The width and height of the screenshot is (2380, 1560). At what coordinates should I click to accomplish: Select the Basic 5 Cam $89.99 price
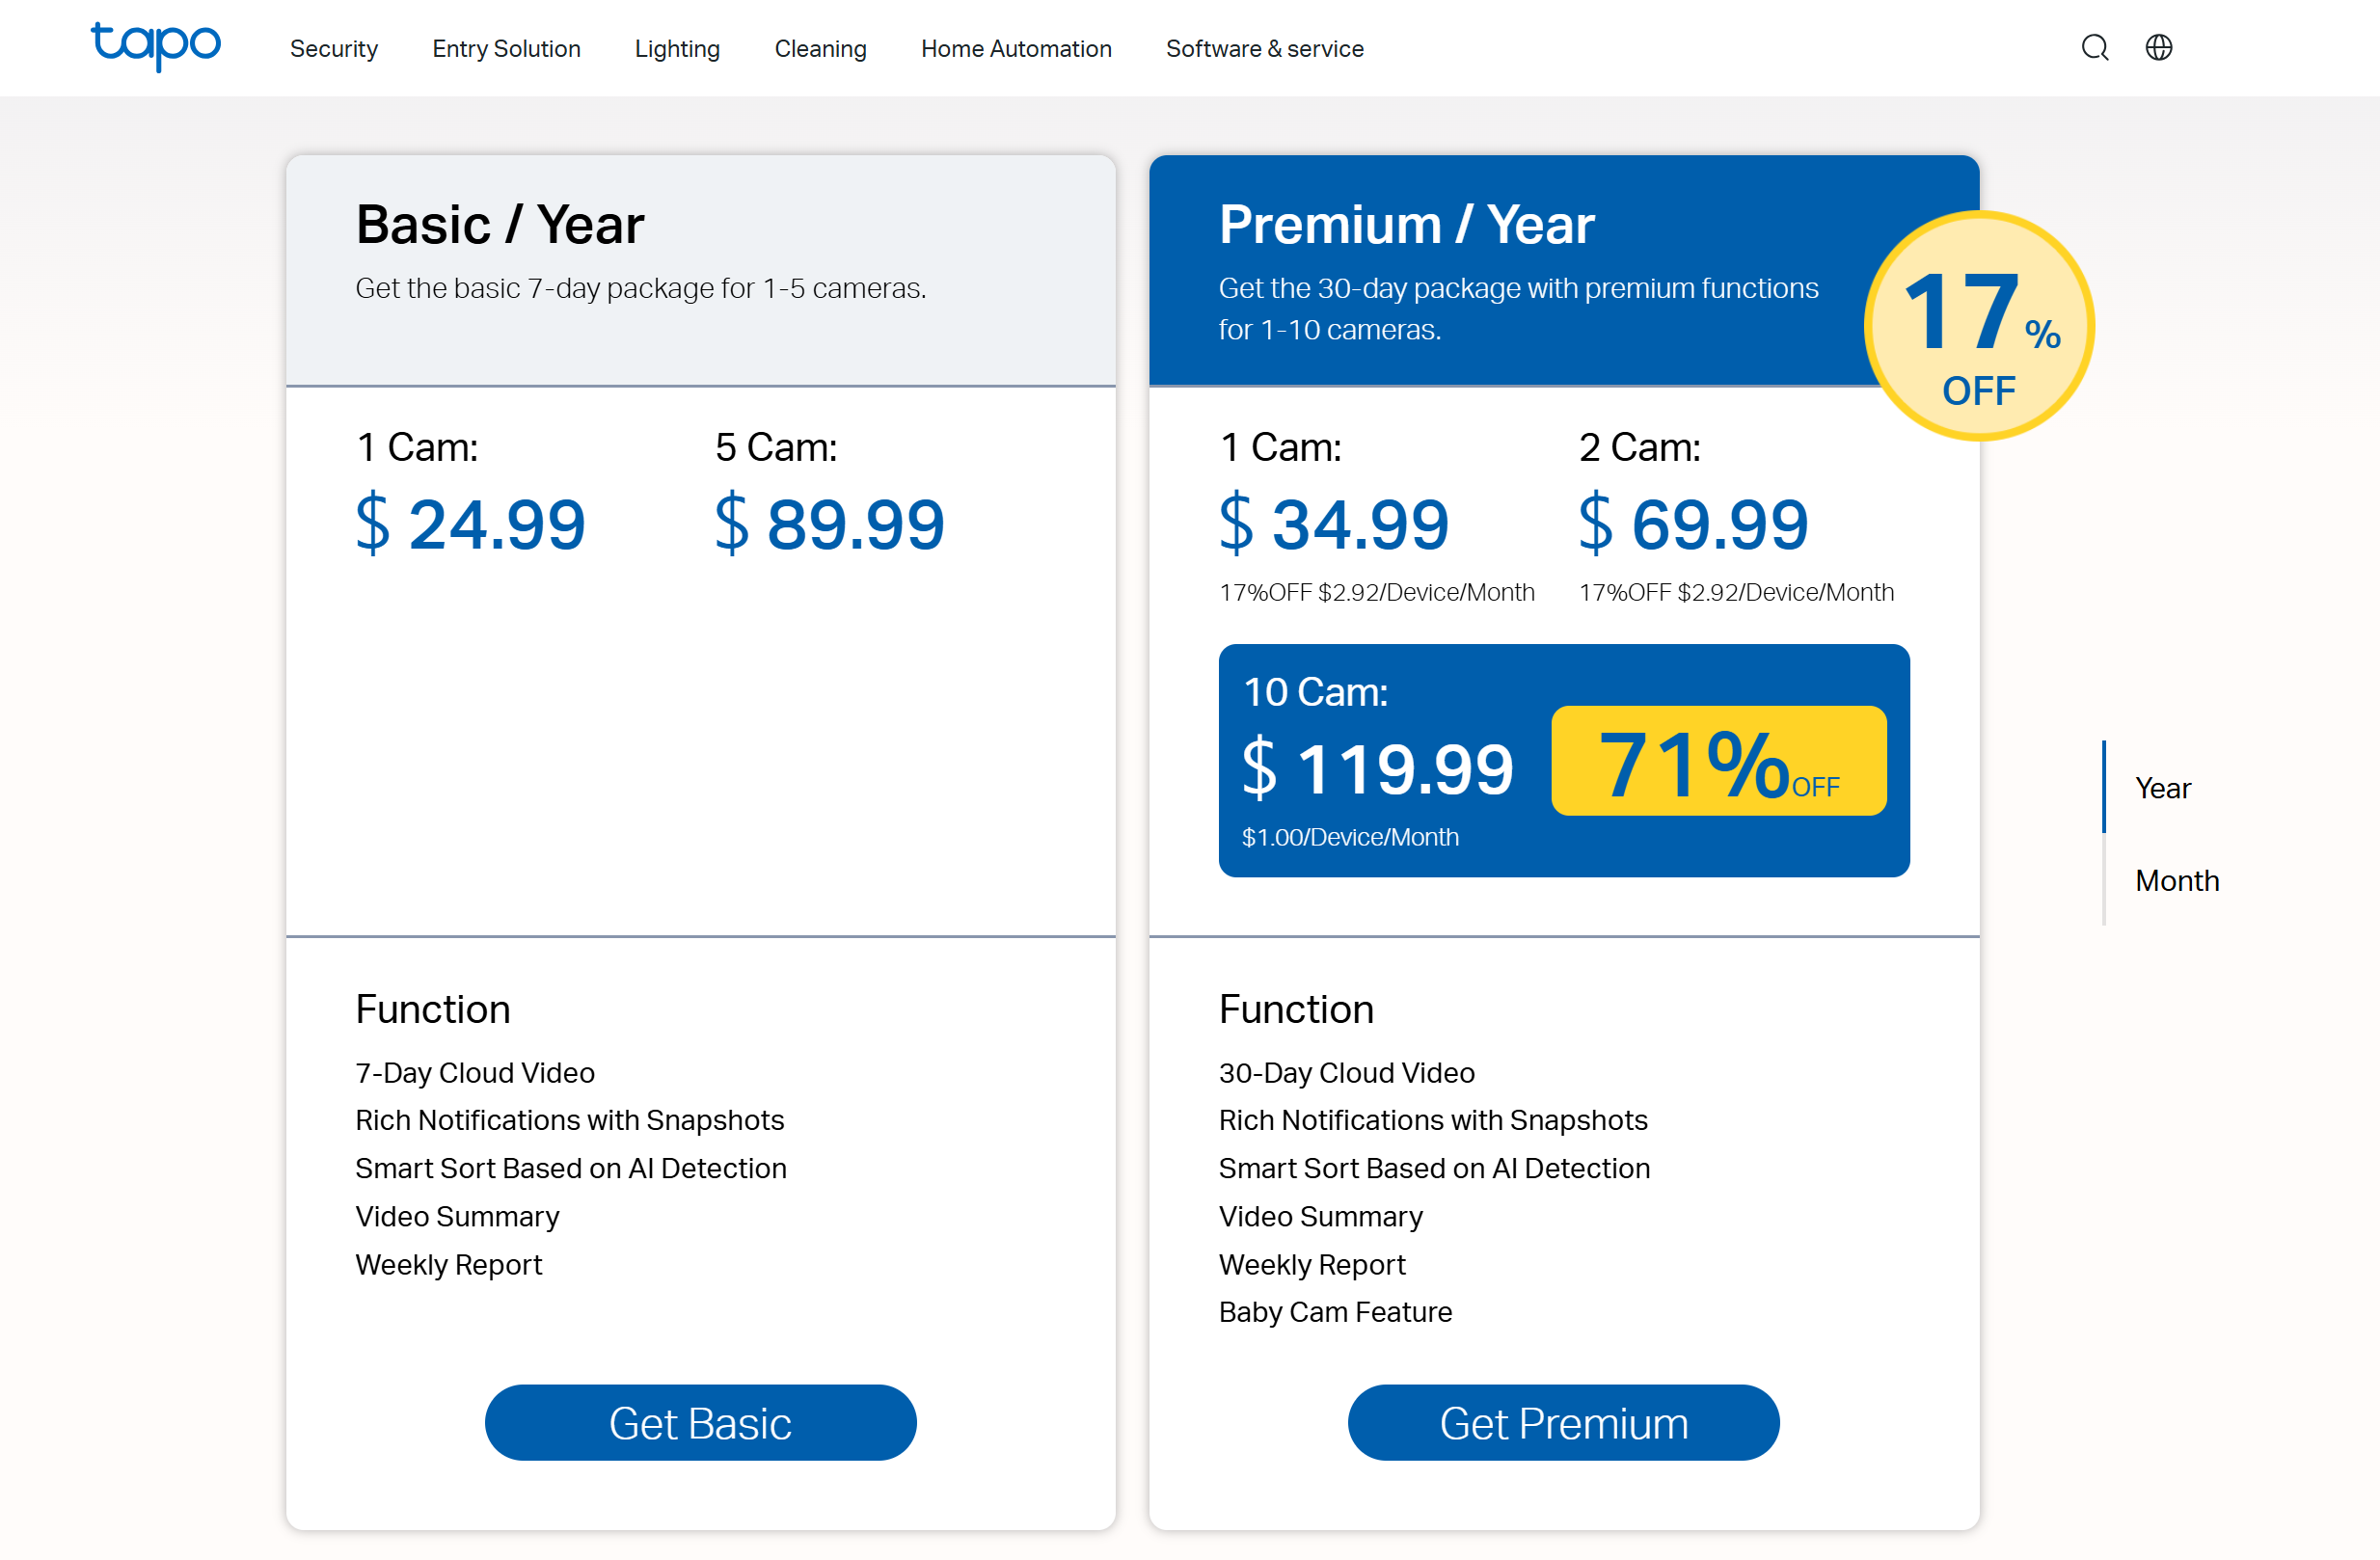pos(829,523)
